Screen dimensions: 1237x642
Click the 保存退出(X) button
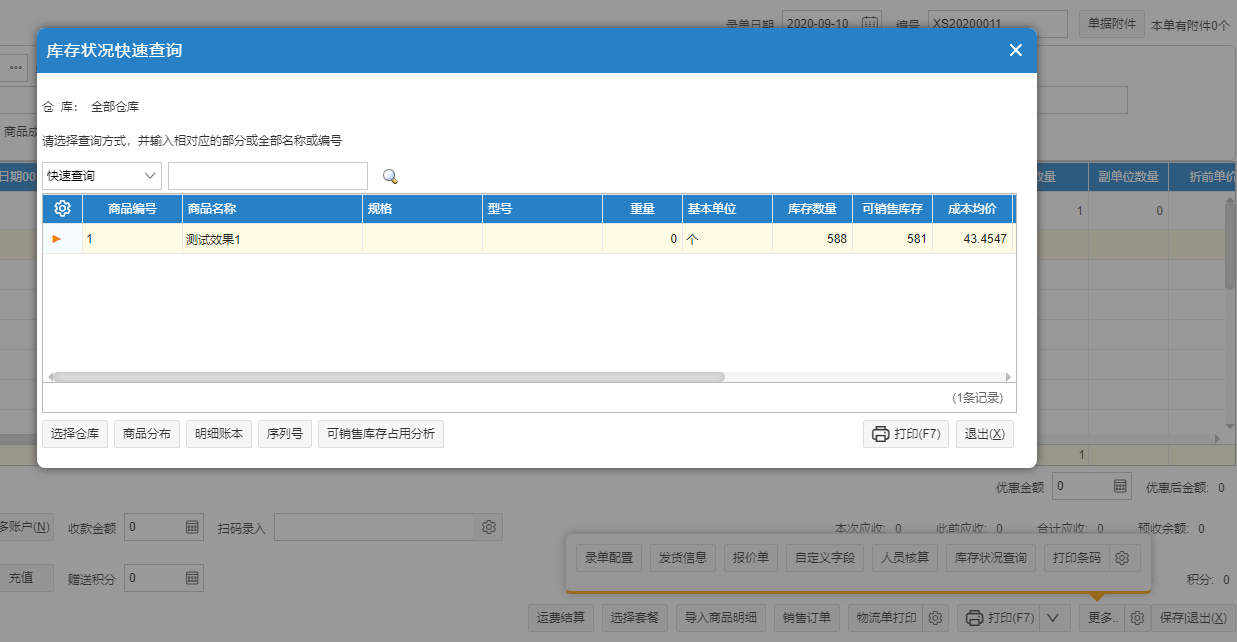pyautogui.click(x=1194, y=618)
